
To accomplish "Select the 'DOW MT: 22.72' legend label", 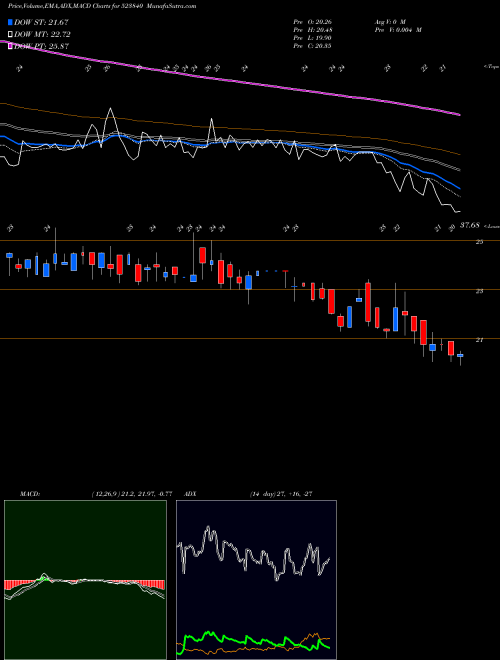I will (x=42, y=35).
